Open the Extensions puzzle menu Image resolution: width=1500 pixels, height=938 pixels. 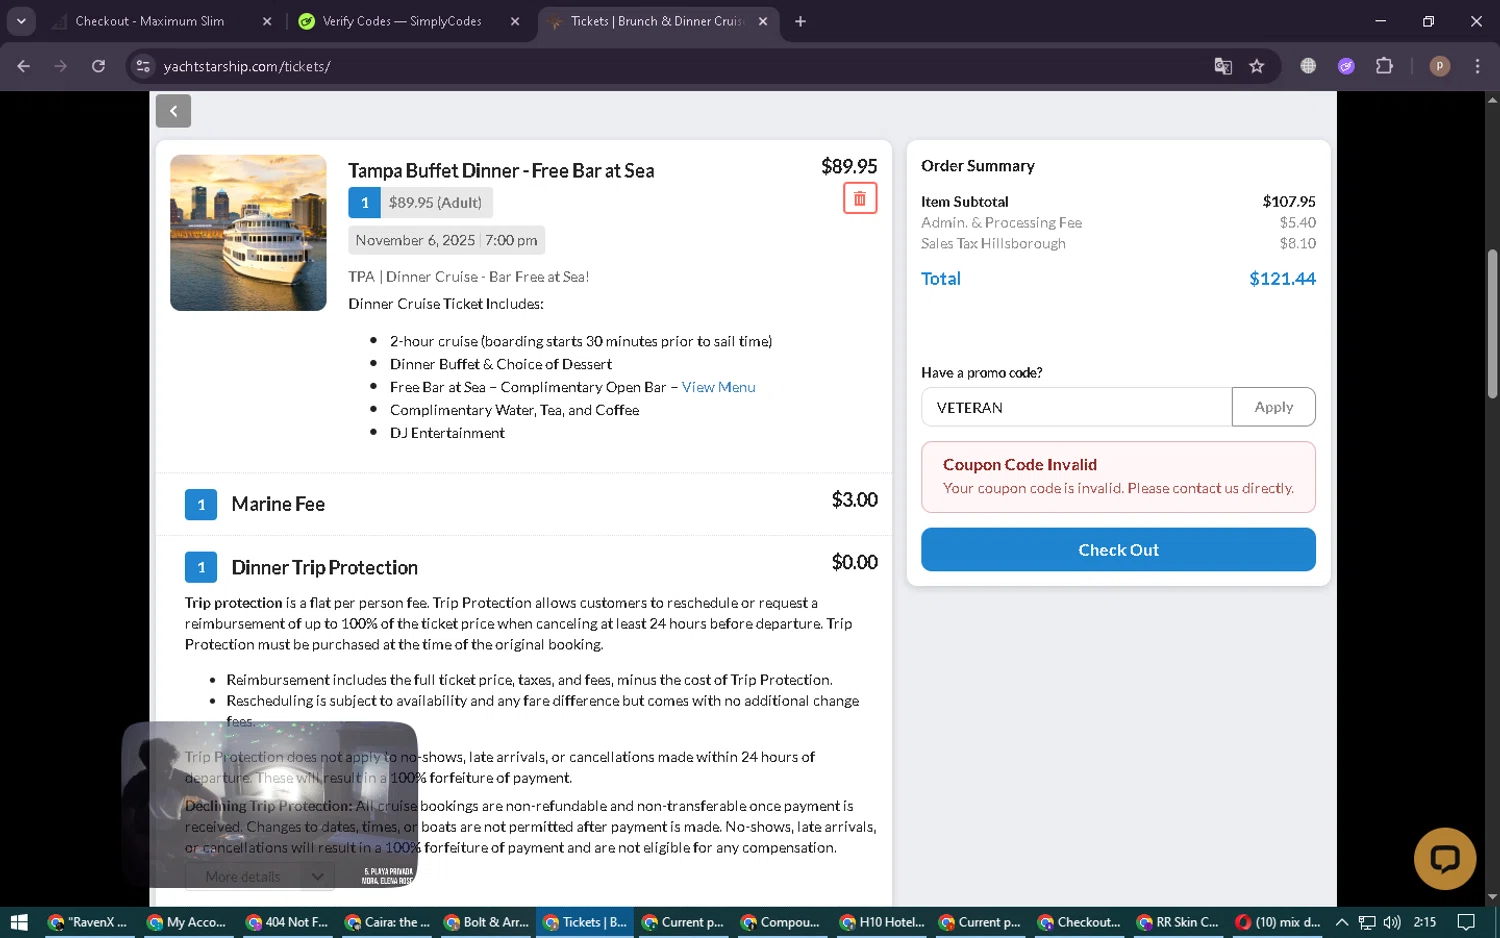coord(1384,66)
